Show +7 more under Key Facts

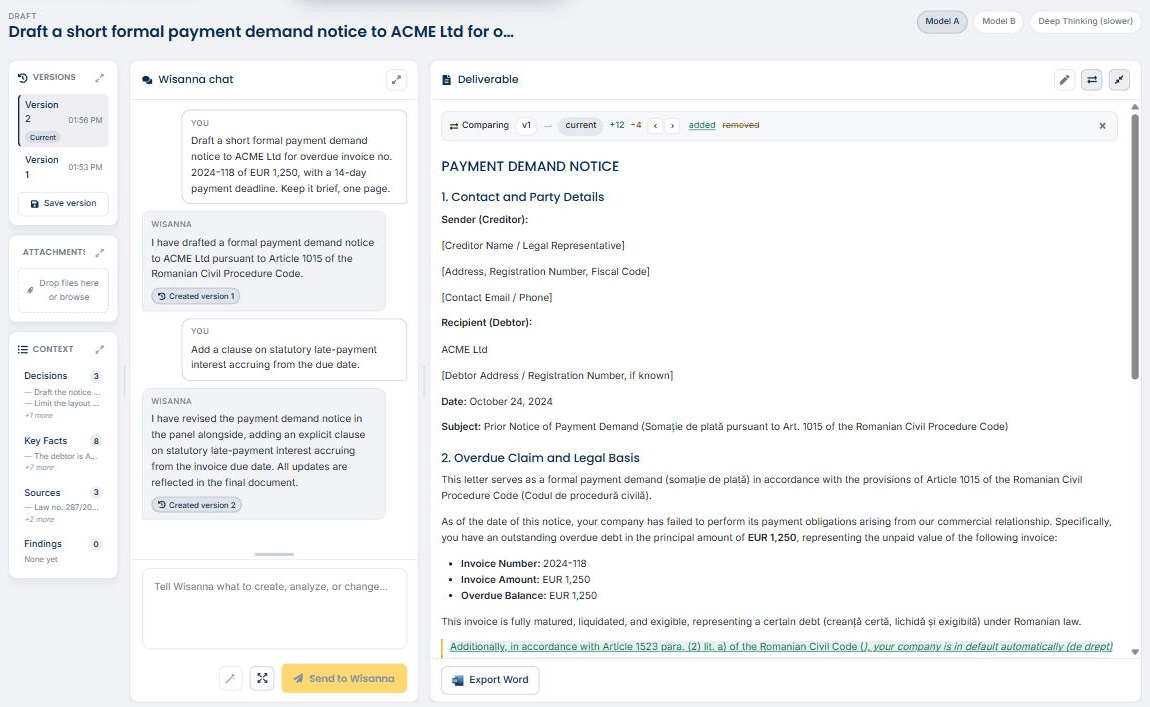[39, 468]
